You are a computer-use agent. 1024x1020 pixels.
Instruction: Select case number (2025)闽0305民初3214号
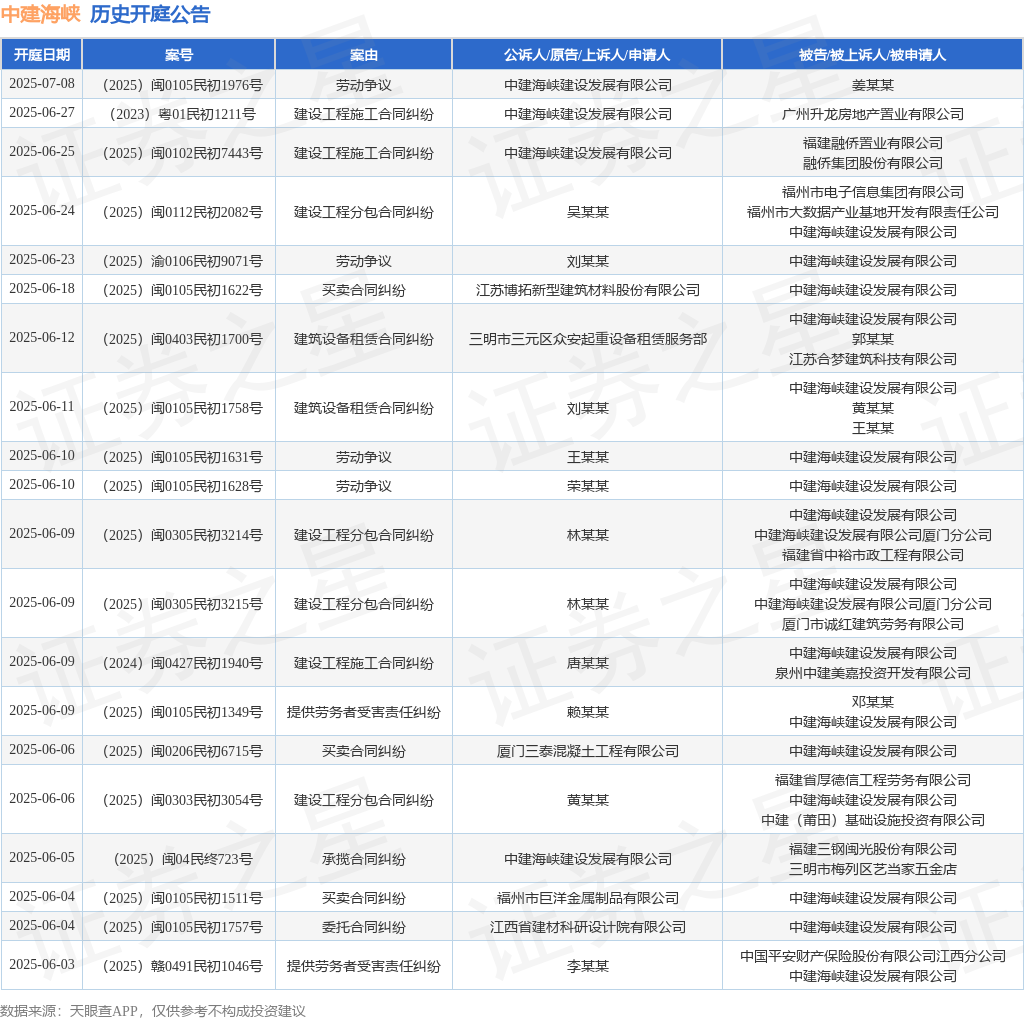tap(182, 535)
